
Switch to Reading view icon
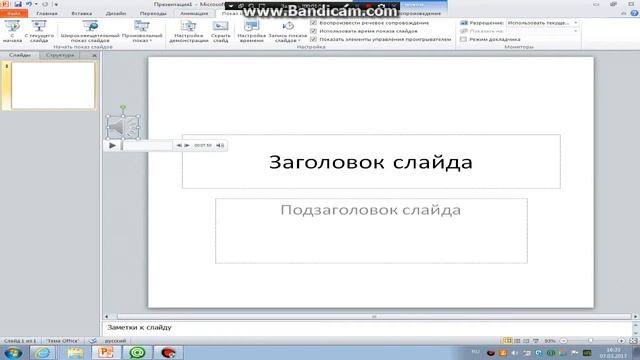pos(526,340)
